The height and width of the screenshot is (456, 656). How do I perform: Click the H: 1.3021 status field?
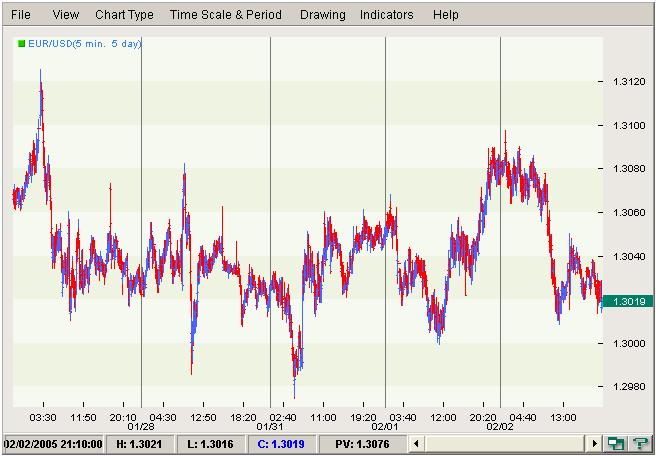coord(141,444)
